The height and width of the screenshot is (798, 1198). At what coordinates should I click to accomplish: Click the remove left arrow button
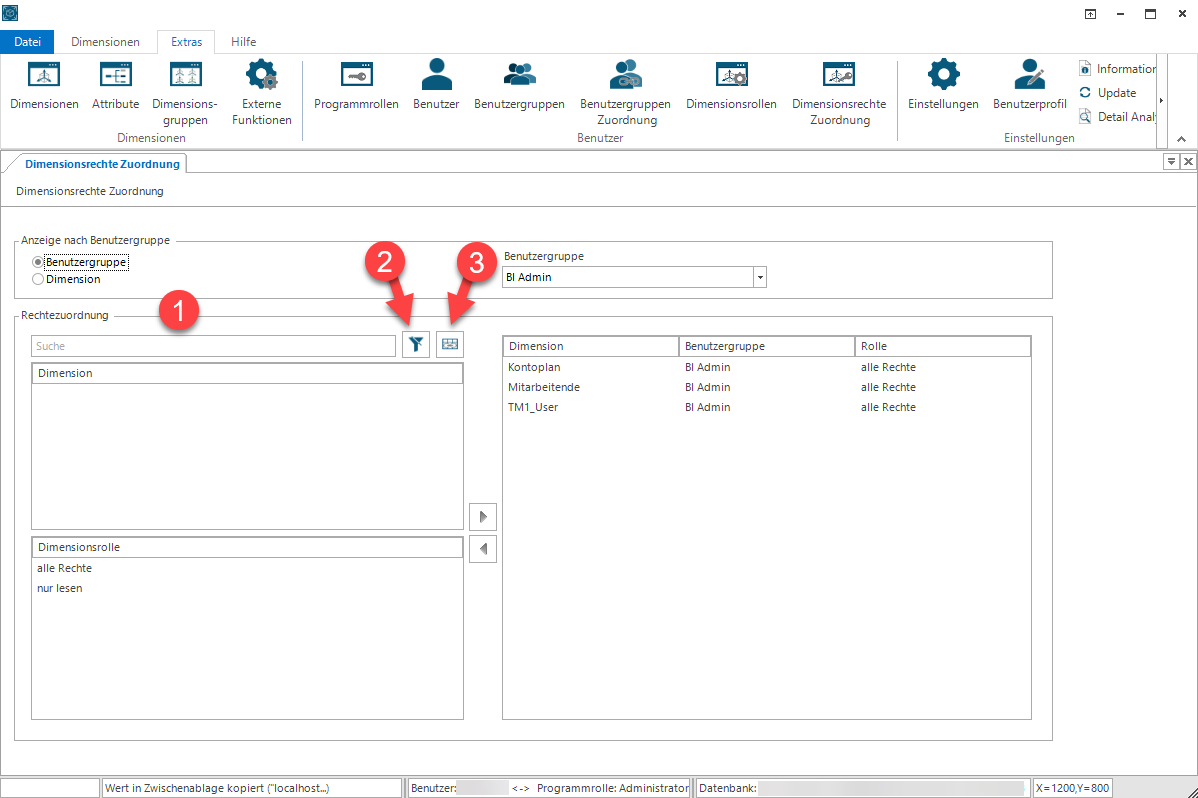coord(483,549)
